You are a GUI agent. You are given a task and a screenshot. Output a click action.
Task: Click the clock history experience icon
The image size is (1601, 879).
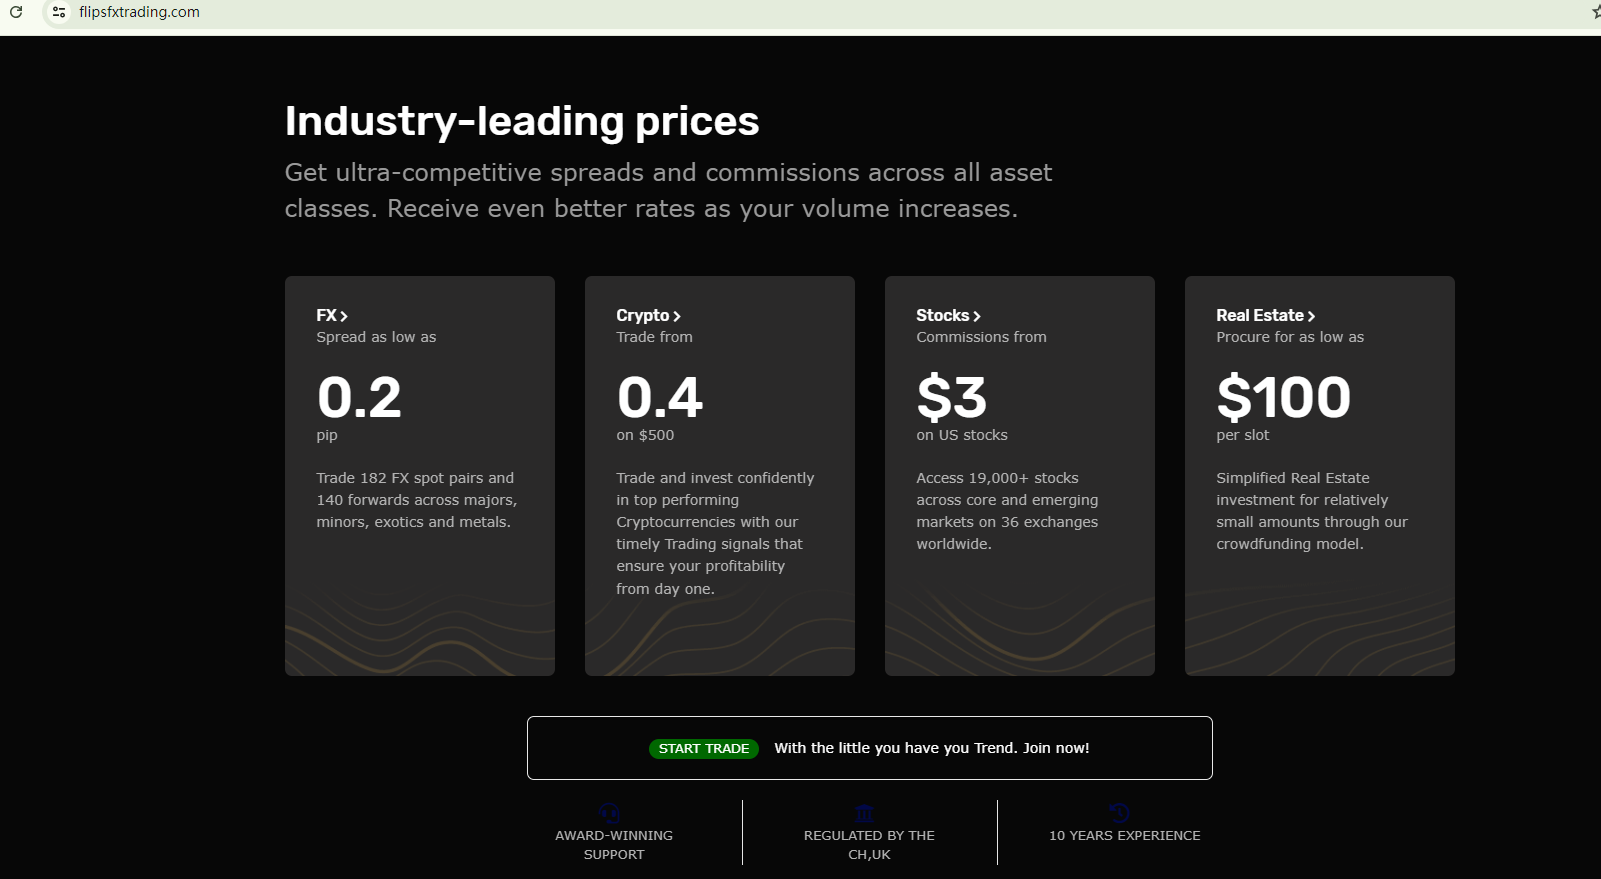coord(1120,813)
